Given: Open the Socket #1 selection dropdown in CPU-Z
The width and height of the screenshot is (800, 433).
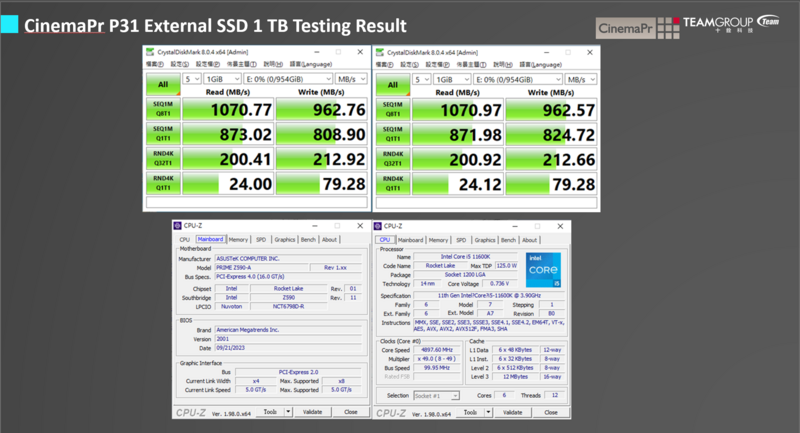Looking at the screenshot, I should 436,396.
